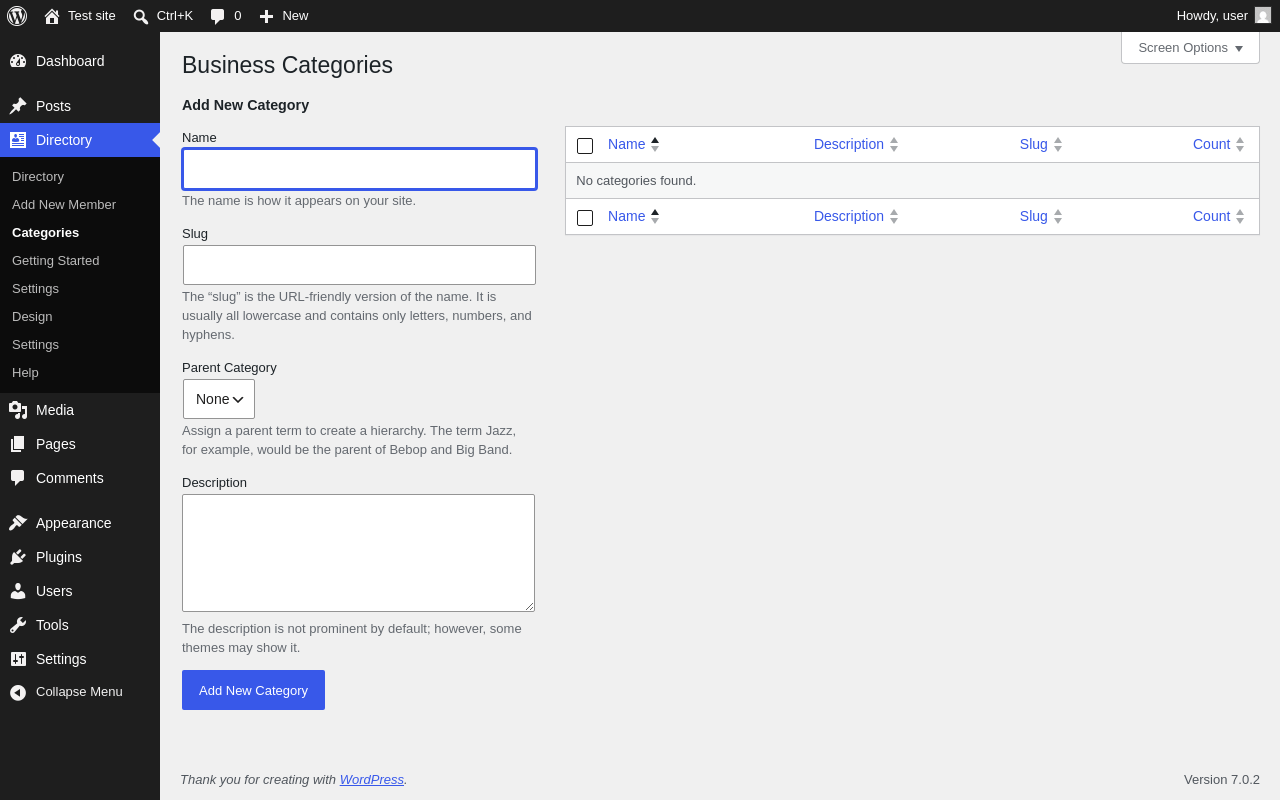Open the Test site home icon

tap(52, 16)
